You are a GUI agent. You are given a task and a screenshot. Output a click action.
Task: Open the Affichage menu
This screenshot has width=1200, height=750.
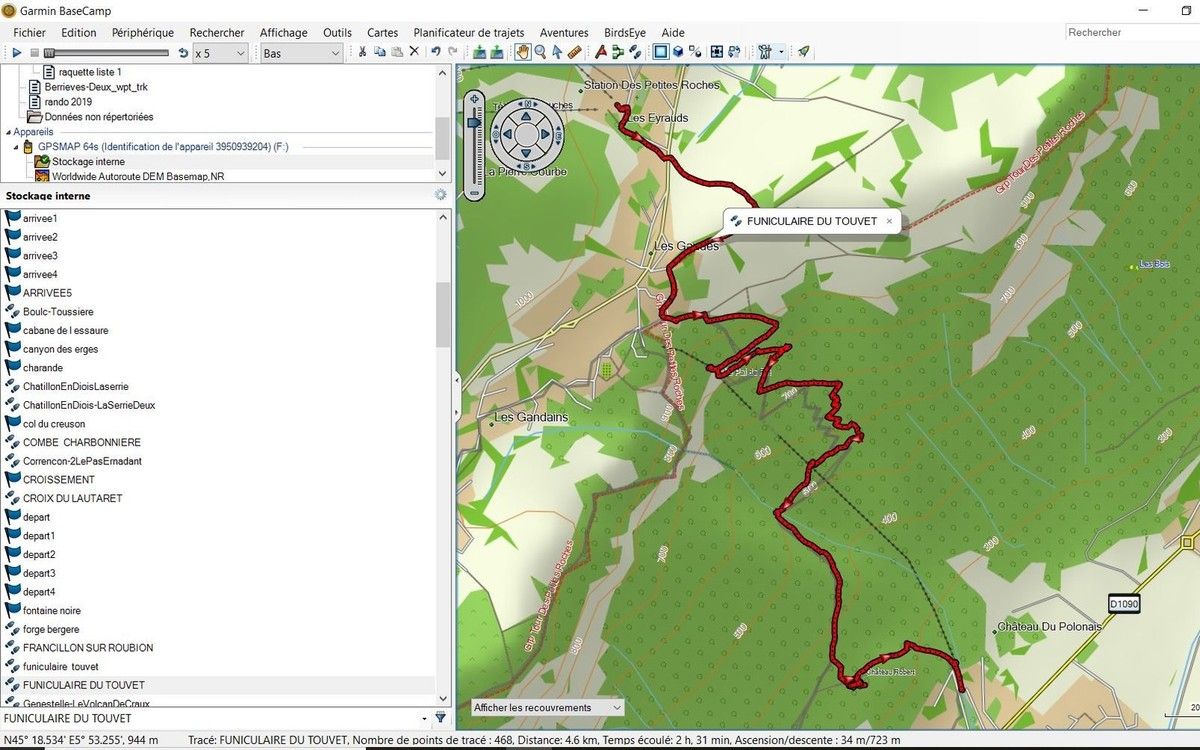tap(284, 32)
